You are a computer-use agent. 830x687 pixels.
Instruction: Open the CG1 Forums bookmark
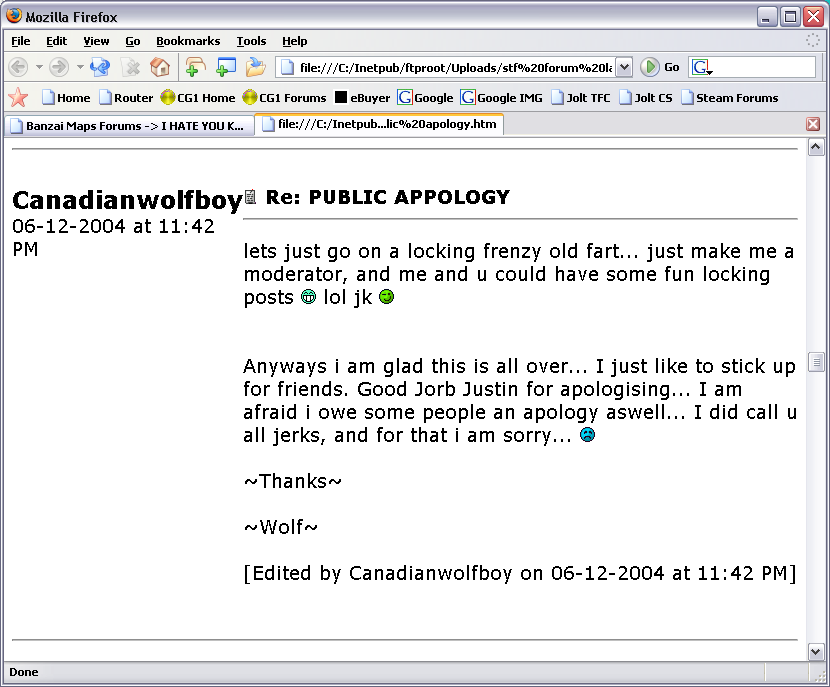(x=285, y=97)
